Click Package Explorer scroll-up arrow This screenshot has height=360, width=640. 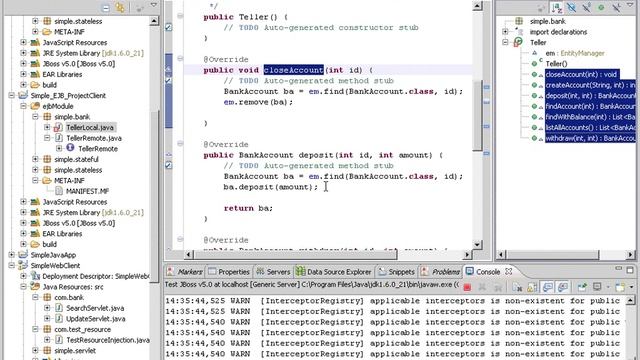(x=154, y=21)
